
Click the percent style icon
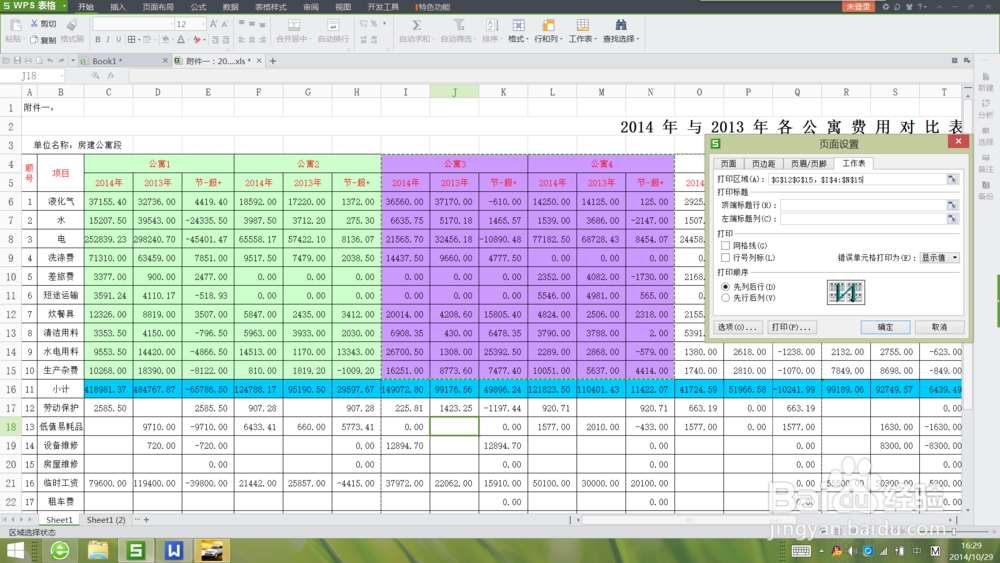tap(374, 24)
